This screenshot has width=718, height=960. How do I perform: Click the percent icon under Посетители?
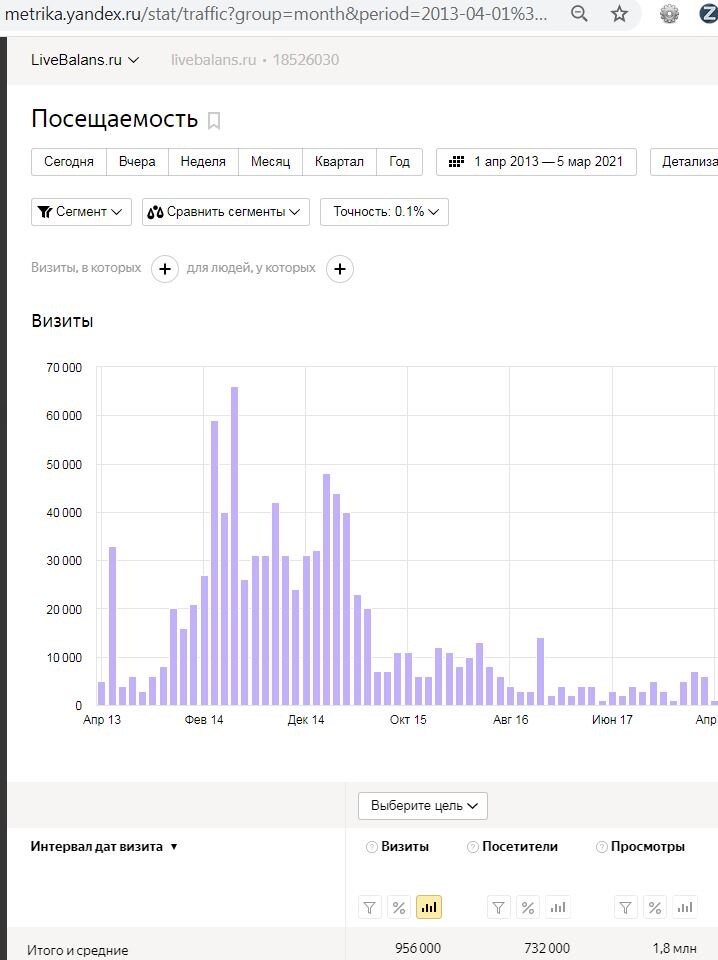pyautogui.click(x=528, y=907)
